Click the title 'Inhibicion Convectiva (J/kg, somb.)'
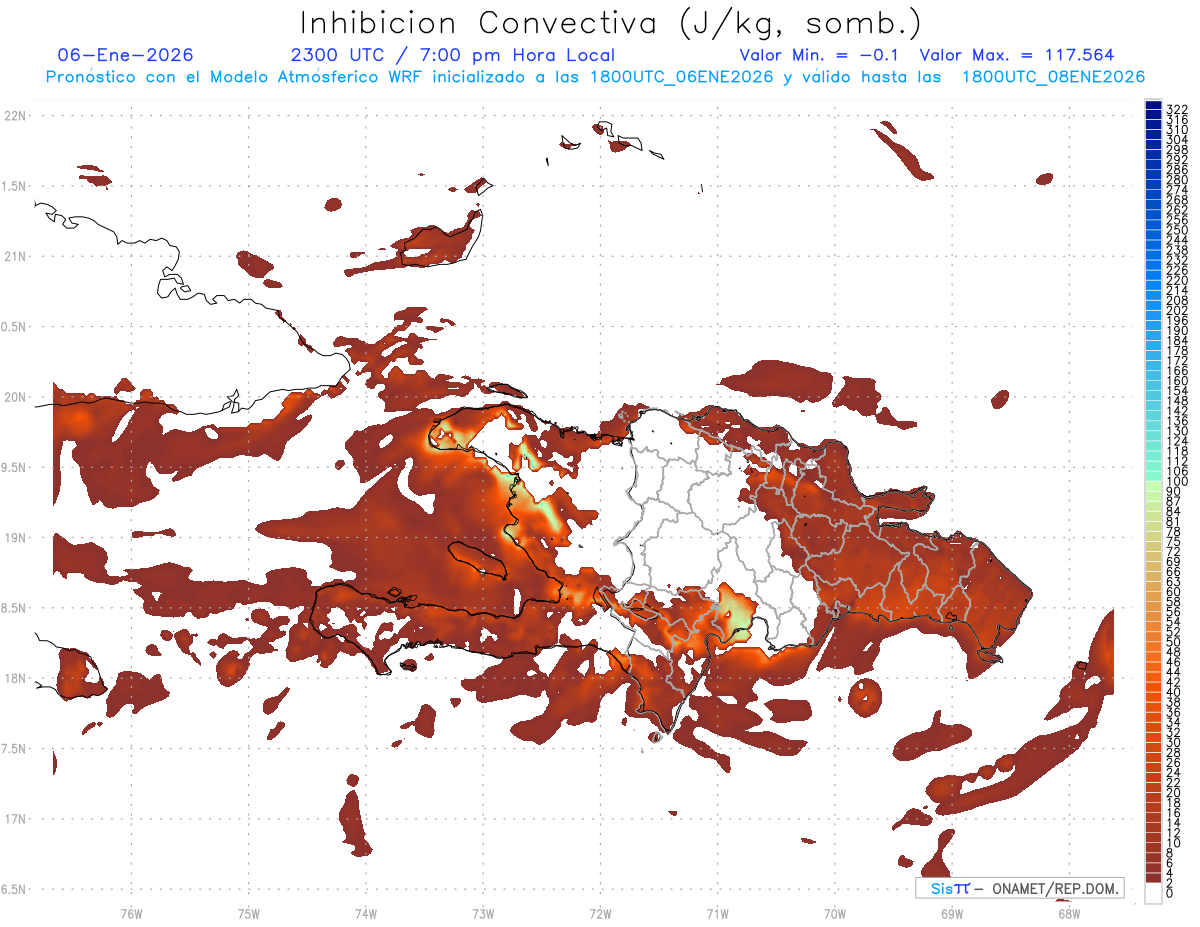Image resolution: width=1200 pixels, height=927 pixels. [x=610, y=24]
